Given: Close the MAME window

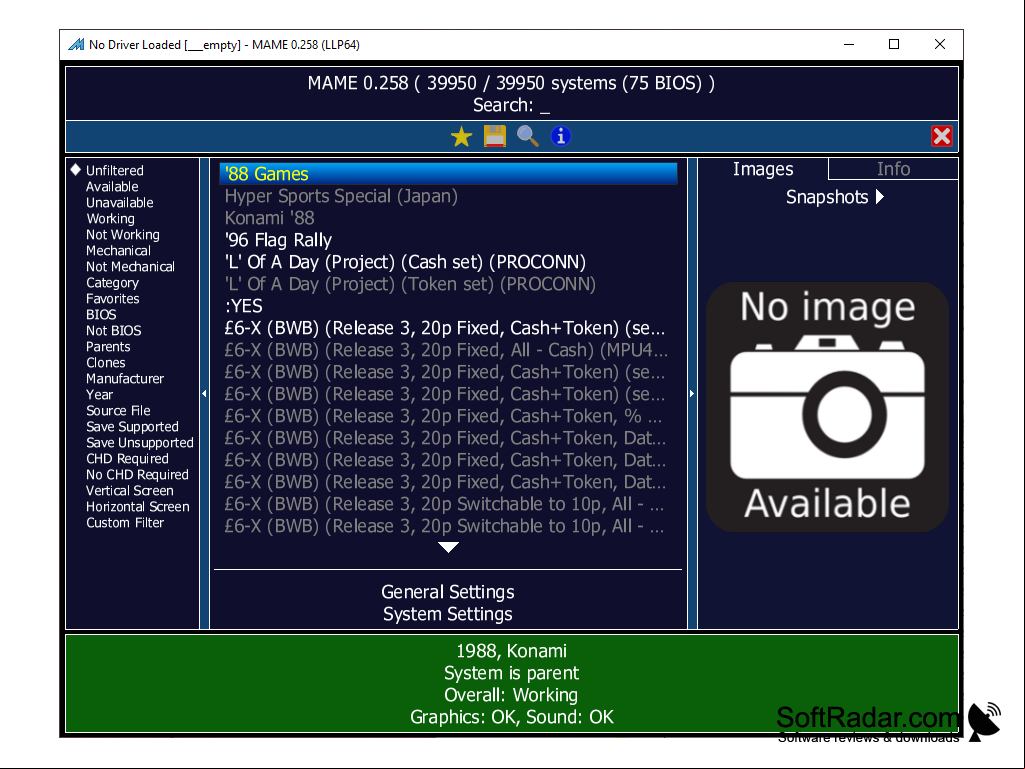Looking at the screenshot, I should (x=939, y=44).
